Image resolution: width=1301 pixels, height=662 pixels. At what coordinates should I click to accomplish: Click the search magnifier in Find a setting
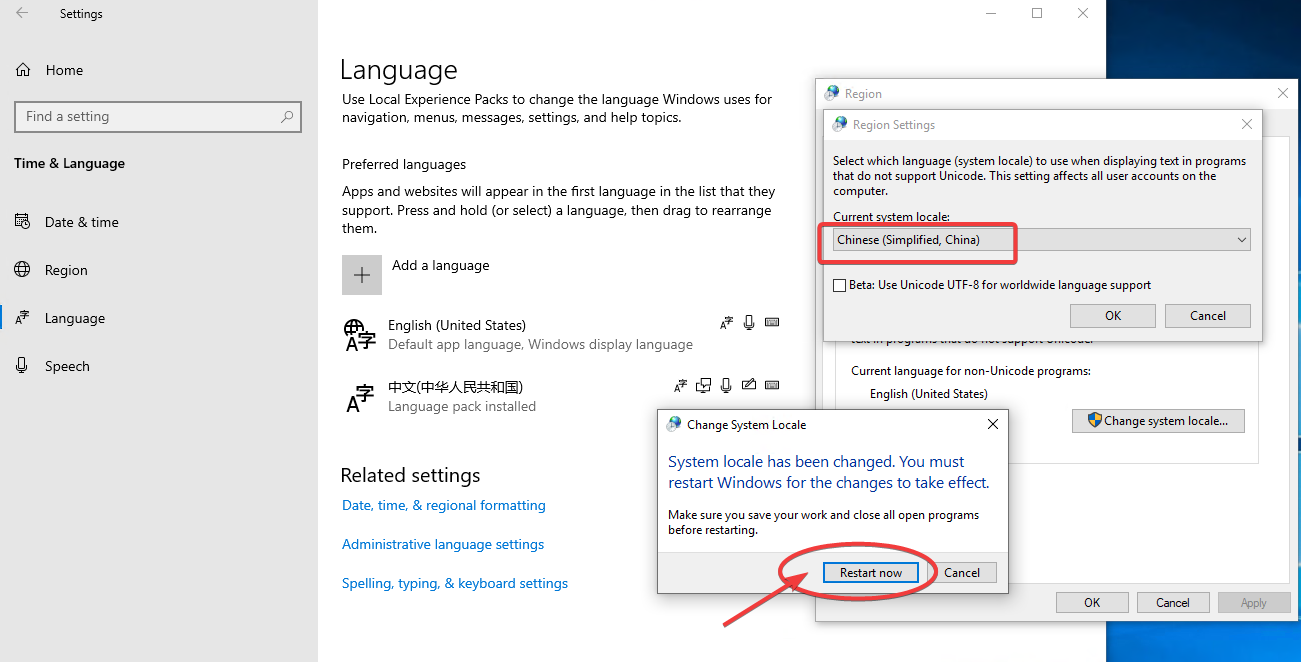tap(287, 117)
